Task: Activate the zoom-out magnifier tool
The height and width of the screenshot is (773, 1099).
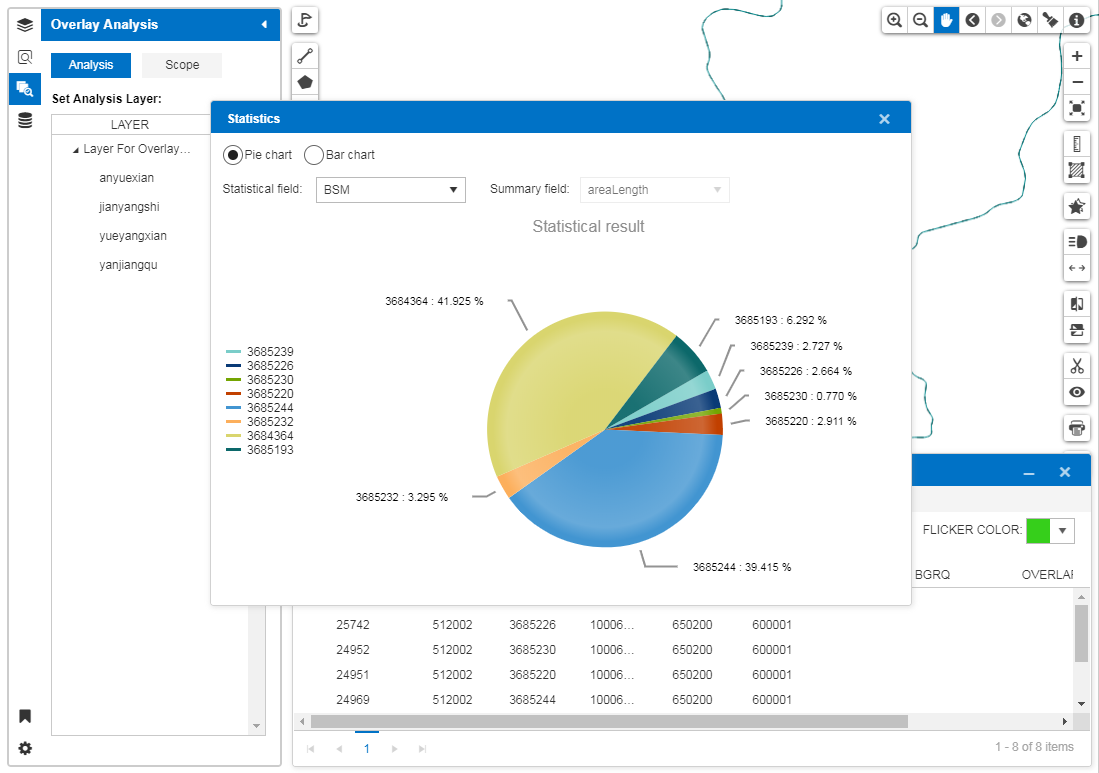Action: 920,20
